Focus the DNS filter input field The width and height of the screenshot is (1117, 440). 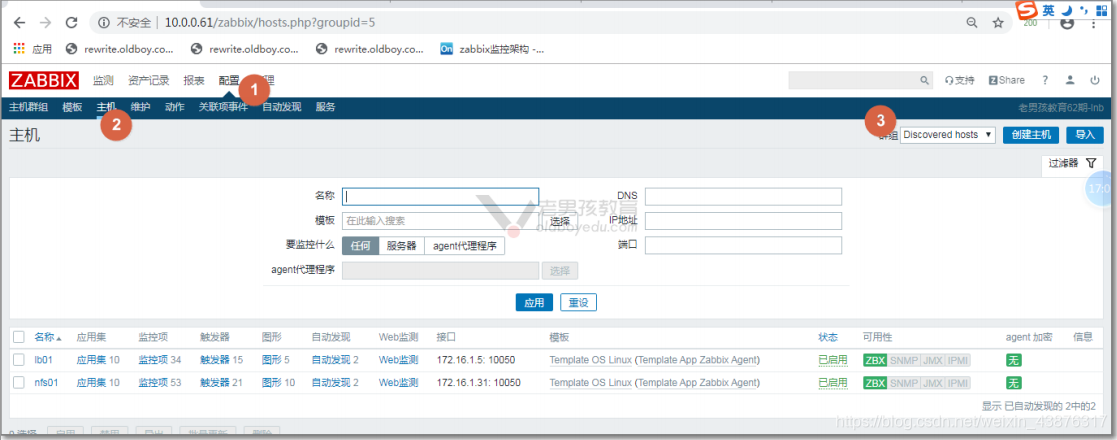click(x=743, y=196)
